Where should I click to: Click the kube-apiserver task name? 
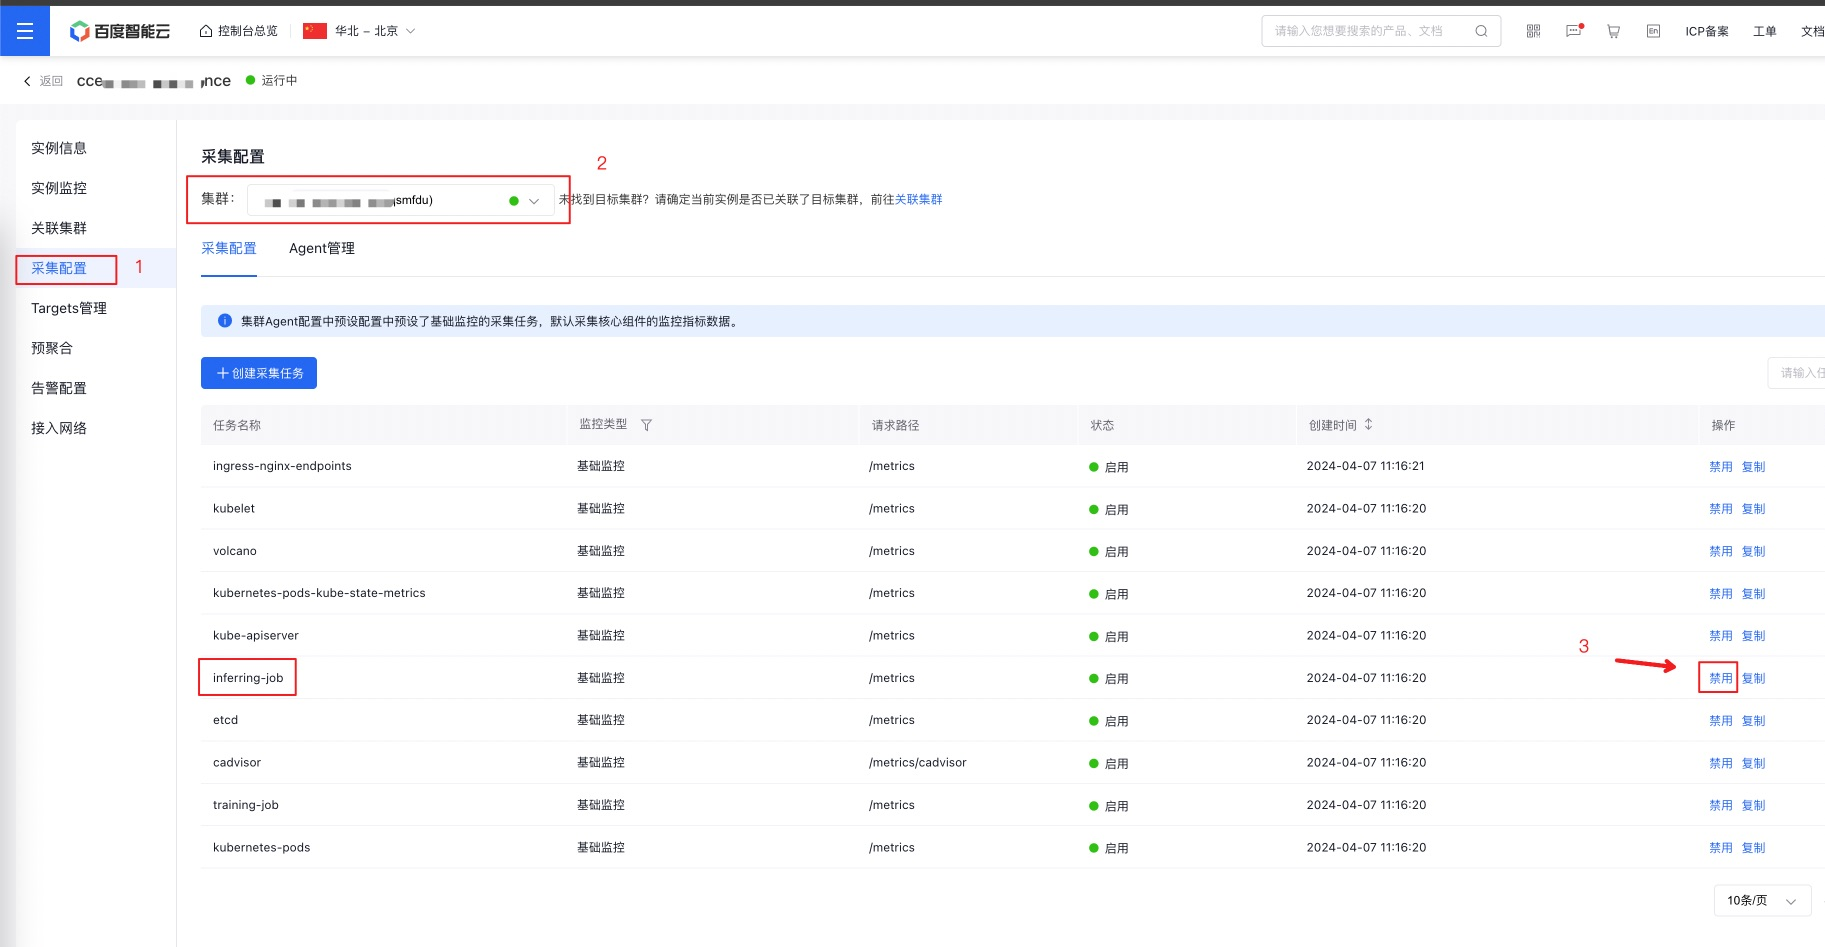[256, 635]
